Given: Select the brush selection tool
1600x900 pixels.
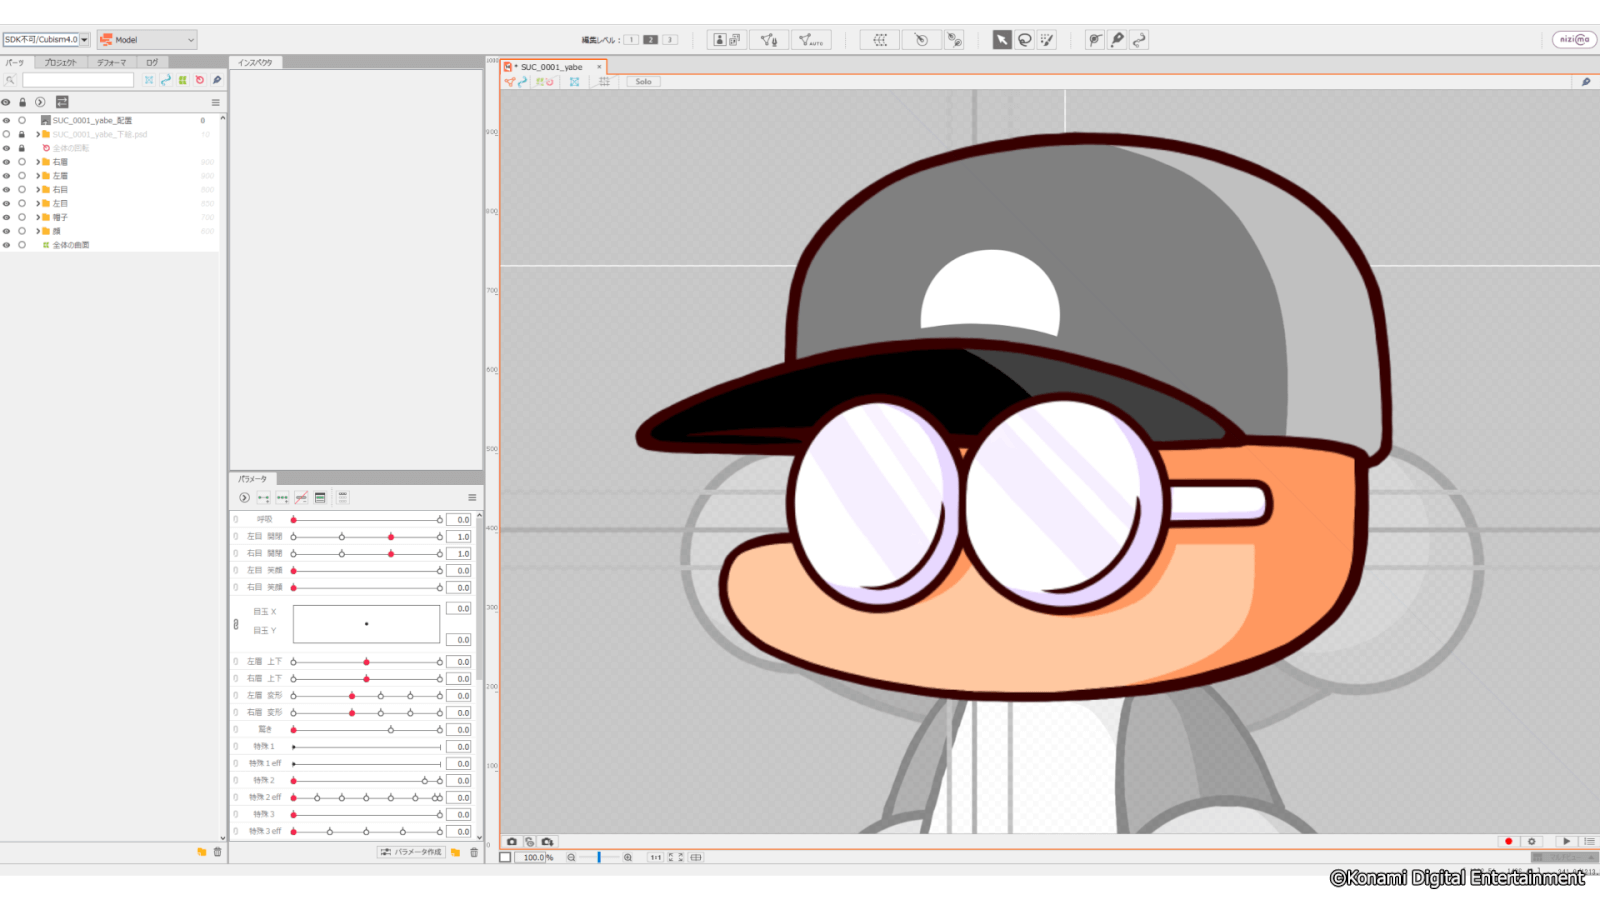Looking at the screenshot, I should 1047,40.
